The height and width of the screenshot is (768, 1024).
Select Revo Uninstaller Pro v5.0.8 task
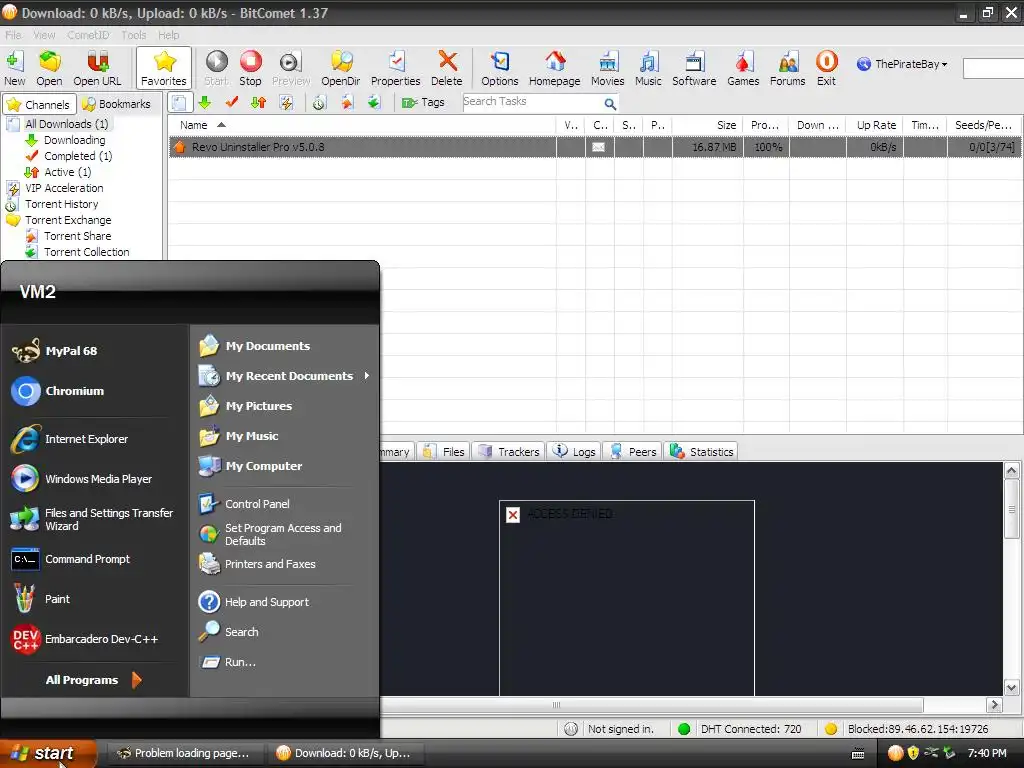[595, 147]
